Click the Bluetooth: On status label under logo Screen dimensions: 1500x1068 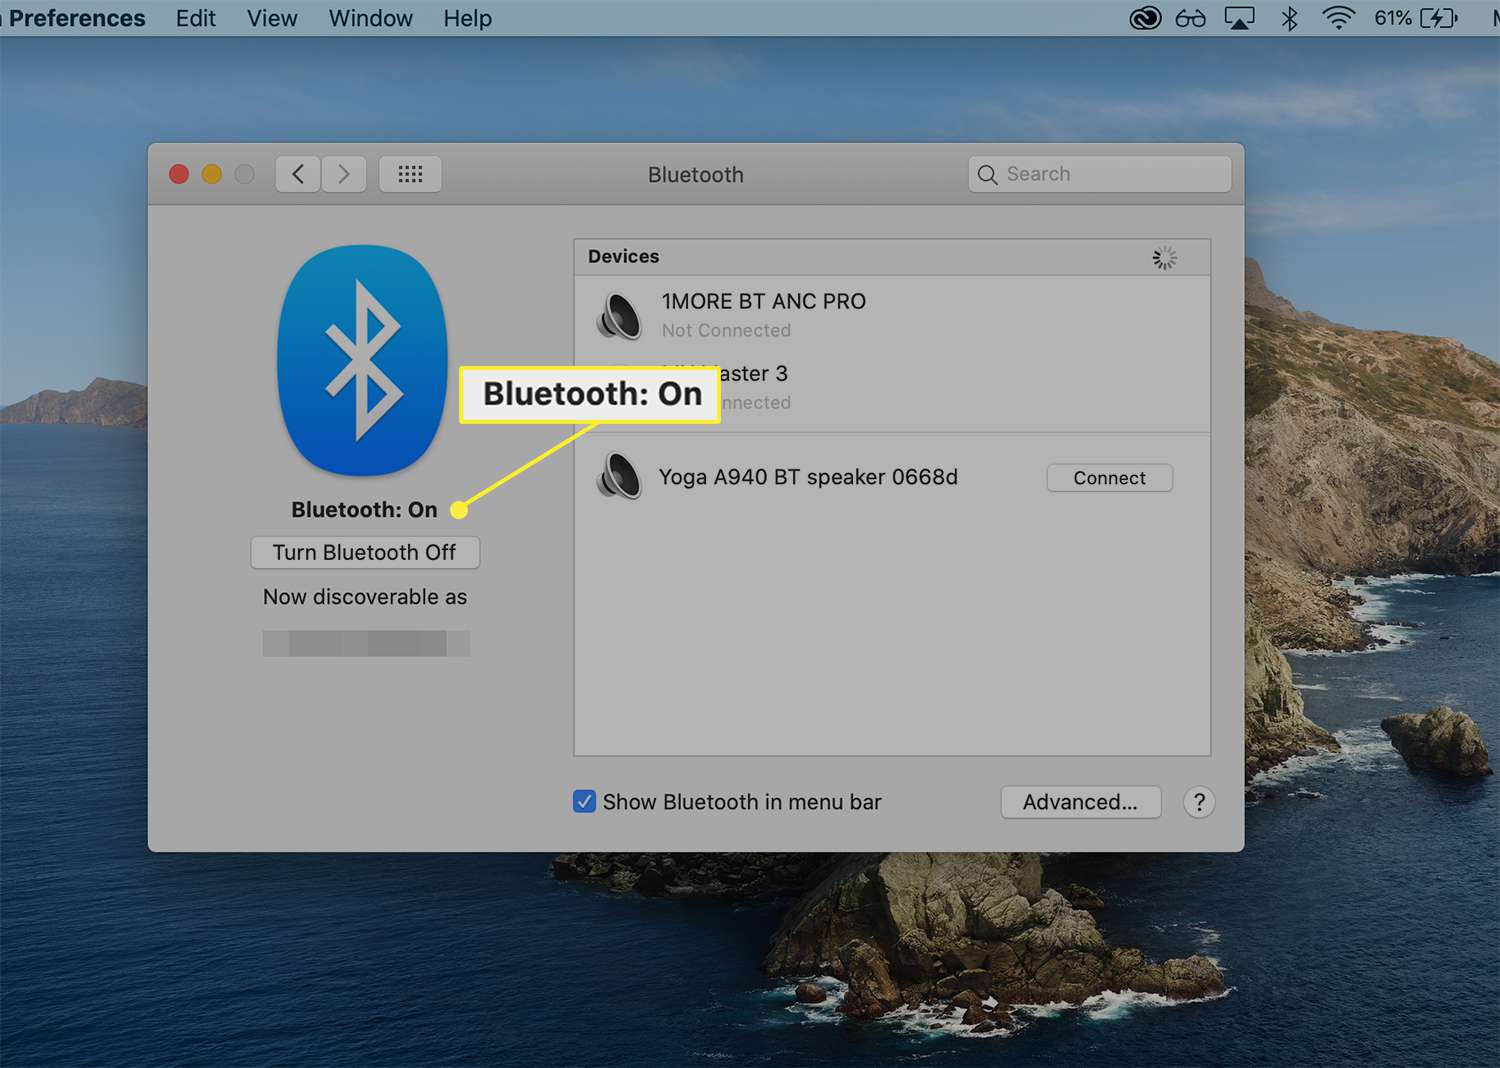point(364,510)
